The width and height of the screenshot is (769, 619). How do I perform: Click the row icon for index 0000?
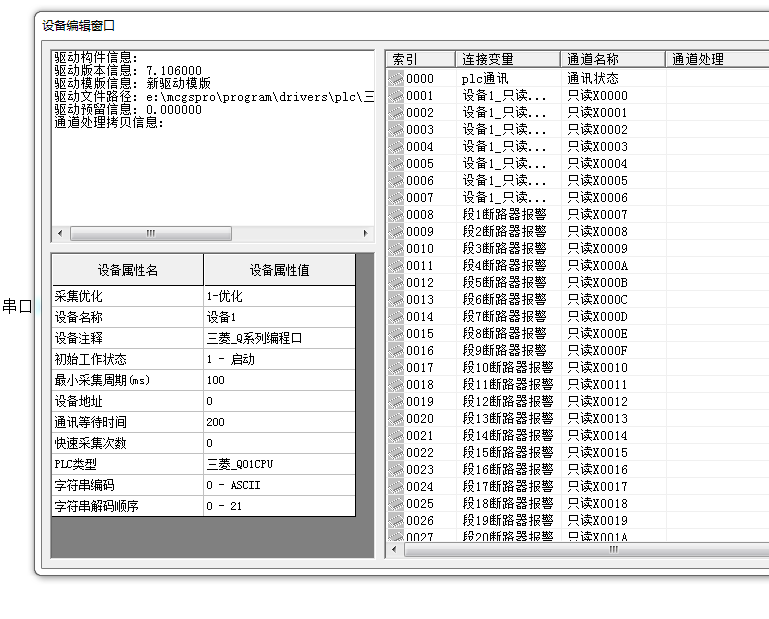[396, 78]
